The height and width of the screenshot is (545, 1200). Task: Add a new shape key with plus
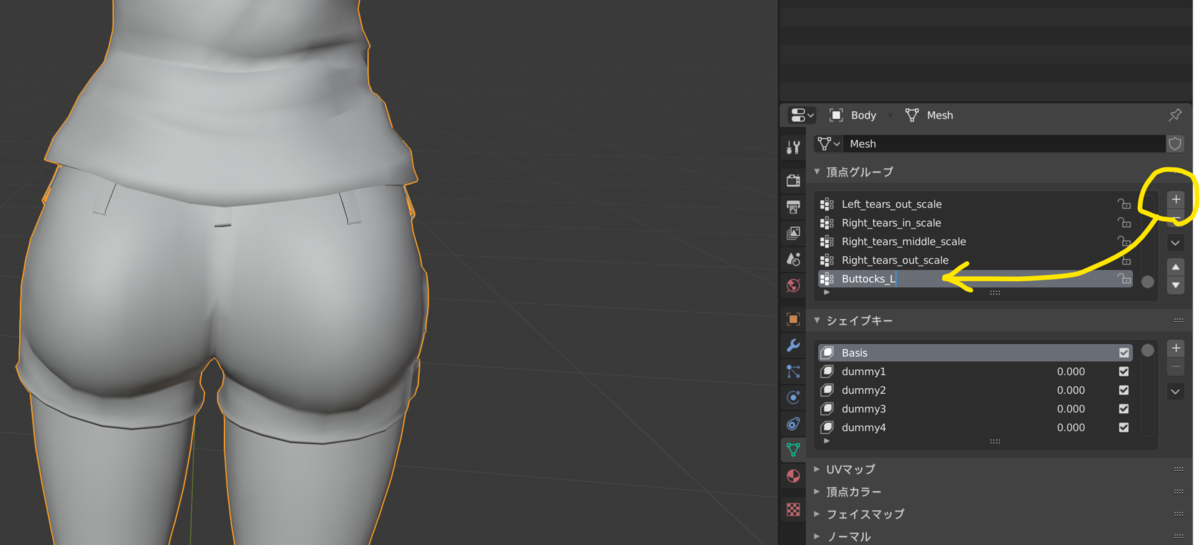[1176, 348]
